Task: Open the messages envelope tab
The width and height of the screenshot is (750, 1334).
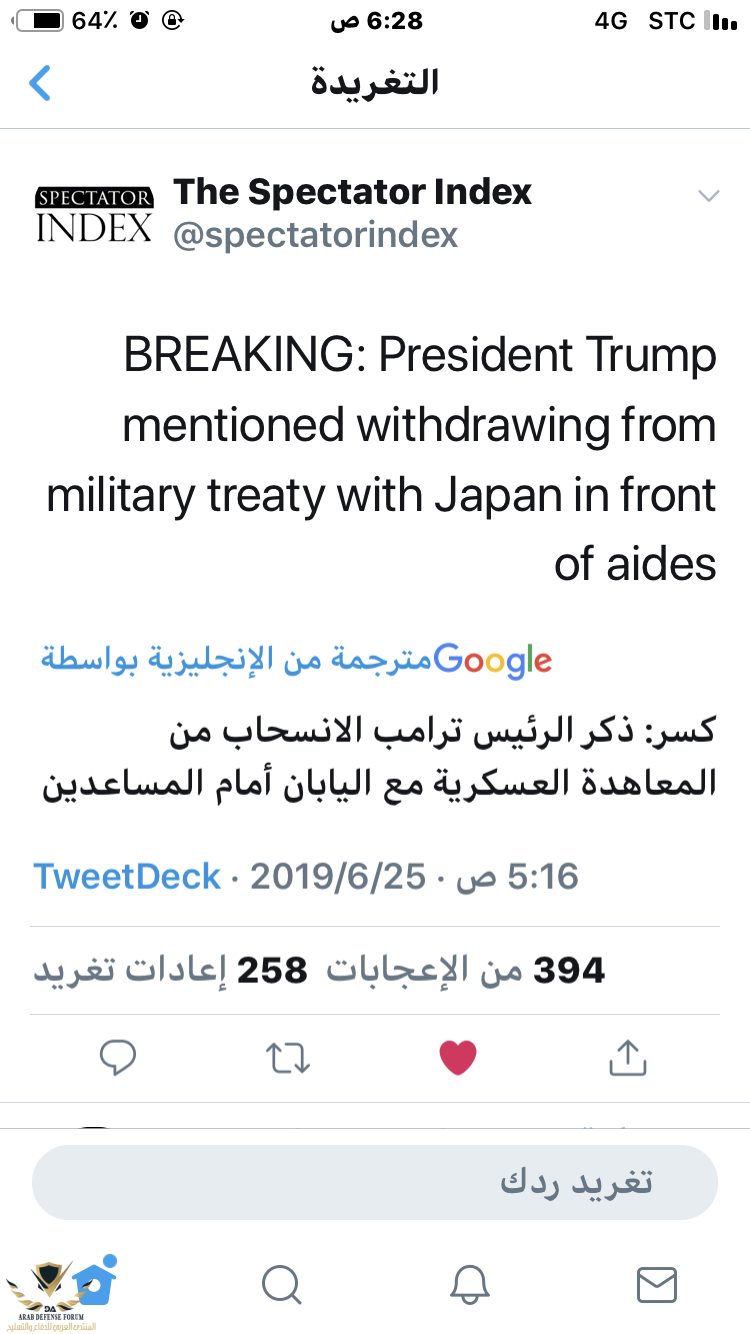Action: 656,1284
